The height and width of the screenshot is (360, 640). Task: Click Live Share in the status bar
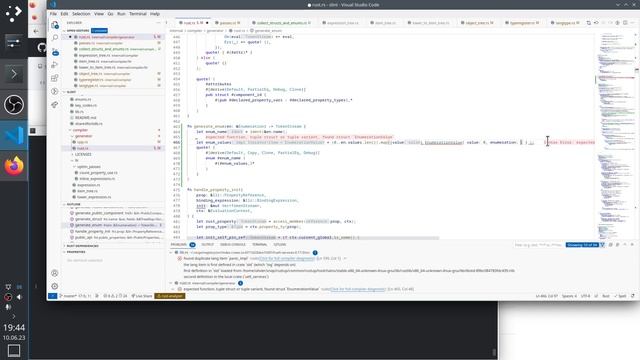click(142, 296)
